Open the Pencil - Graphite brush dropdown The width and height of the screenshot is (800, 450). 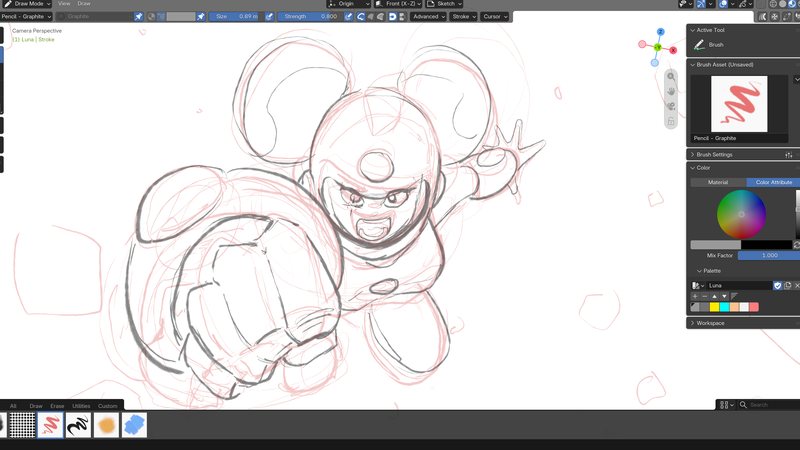[27, 16]
